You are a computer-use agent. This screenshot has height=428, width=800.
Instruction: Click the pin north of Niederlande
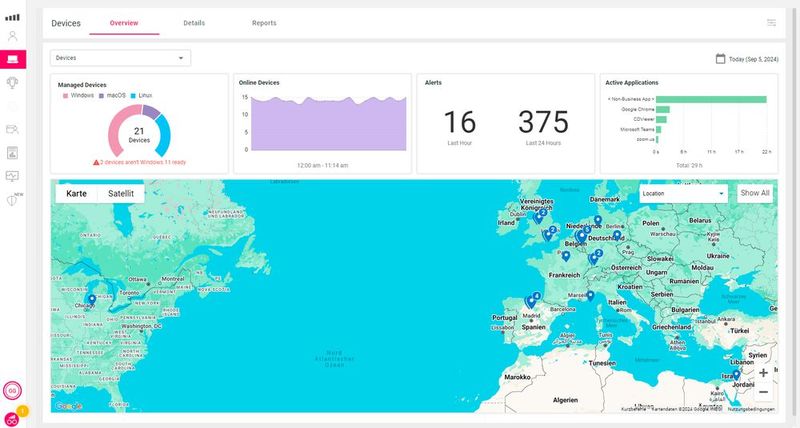pos(597,220)
